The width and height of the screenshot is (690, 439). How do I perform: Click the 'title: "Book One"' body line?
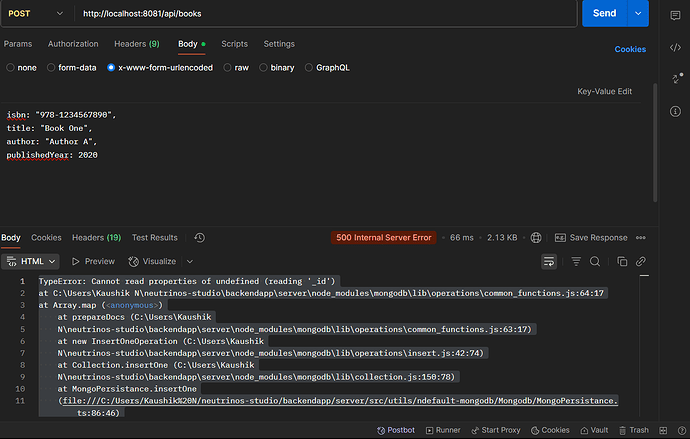pyautogui.click(x=49, y=128)
